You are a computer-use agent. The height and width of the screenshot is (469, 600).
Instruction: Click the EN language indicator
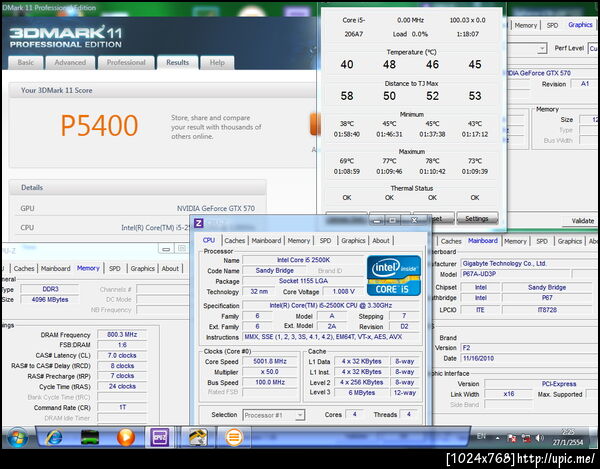[481, 436]
